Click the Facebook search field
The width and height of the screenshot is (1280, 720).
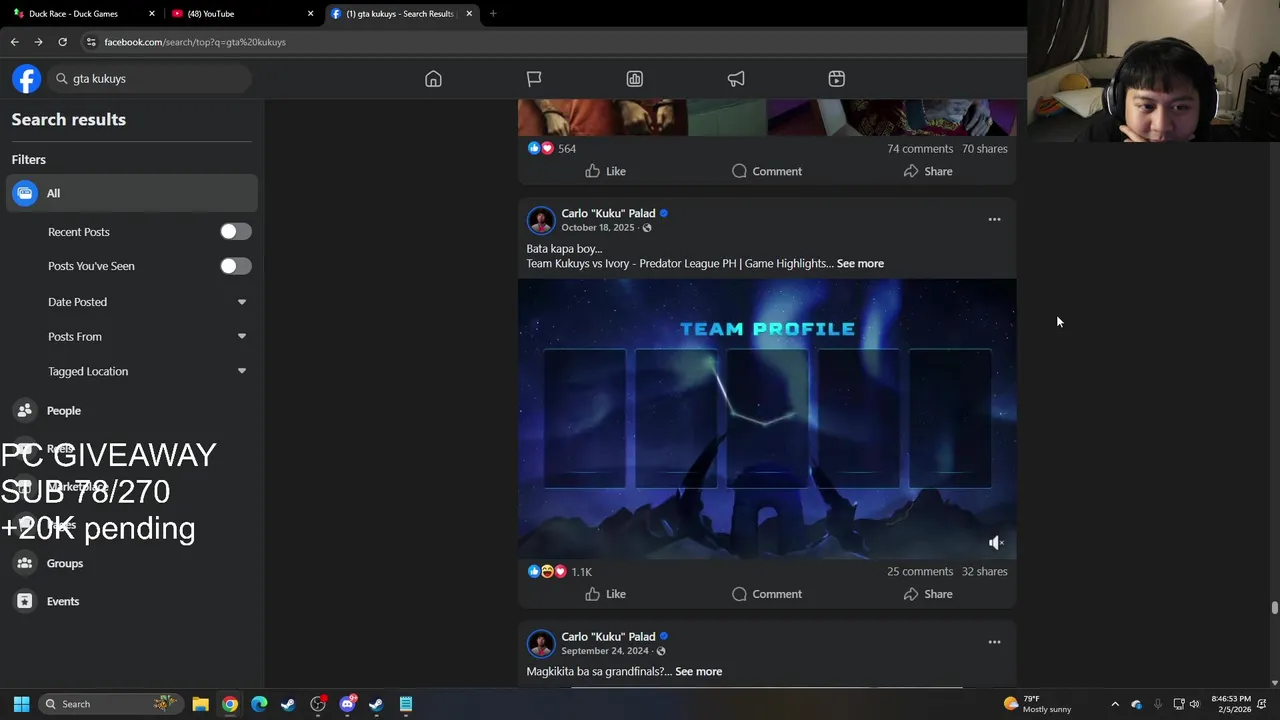pyautogui.click(x=149, y=79)
